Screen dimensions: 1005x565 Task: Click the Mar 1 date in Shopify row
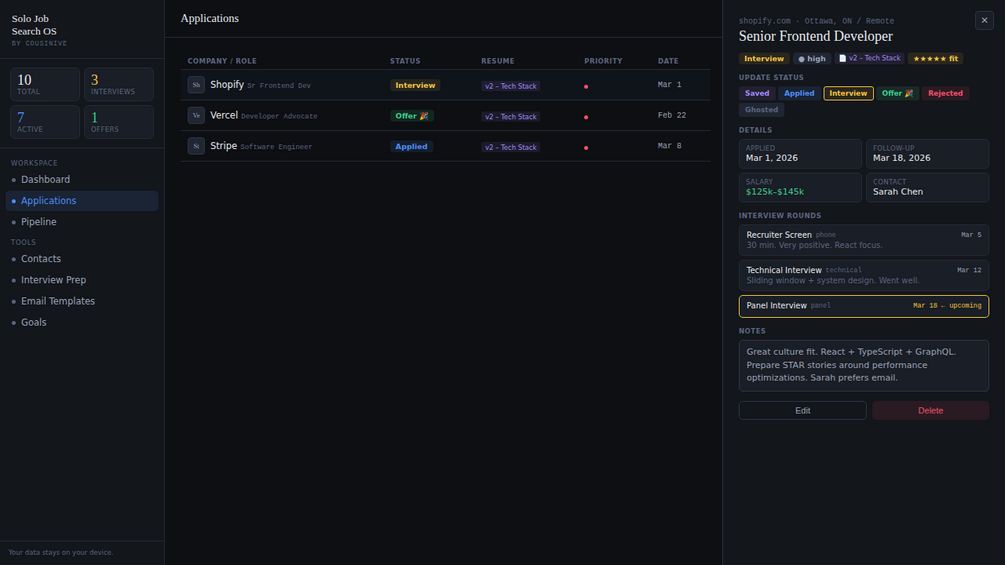(669, 85)
